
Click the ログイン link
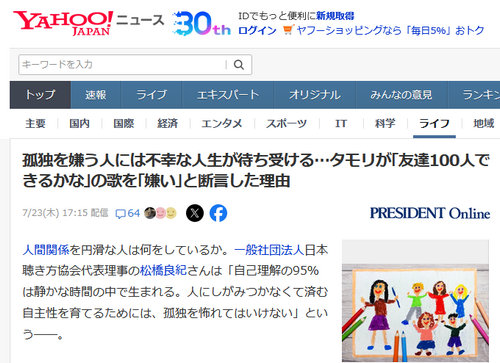point(257,31)
